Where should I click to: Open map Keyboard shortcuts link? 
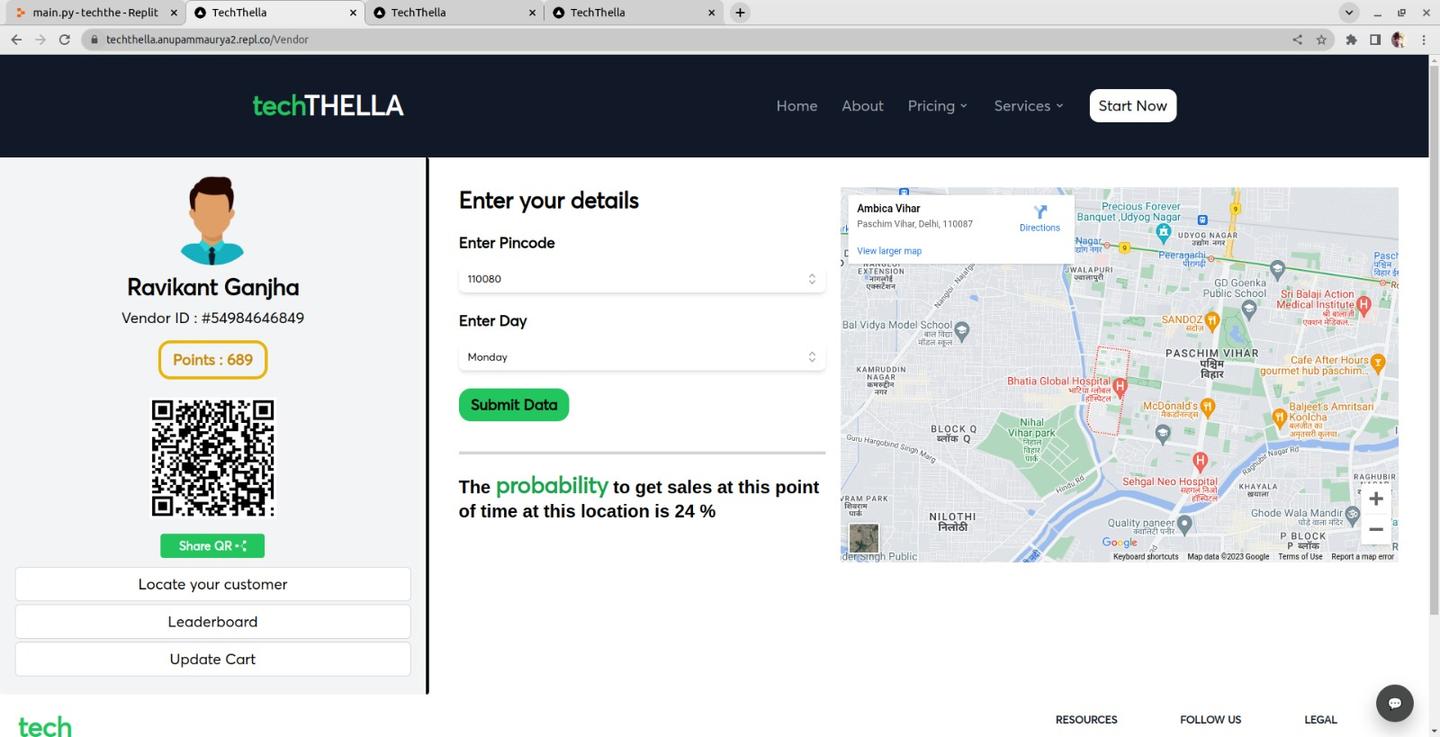[1146, 557]
